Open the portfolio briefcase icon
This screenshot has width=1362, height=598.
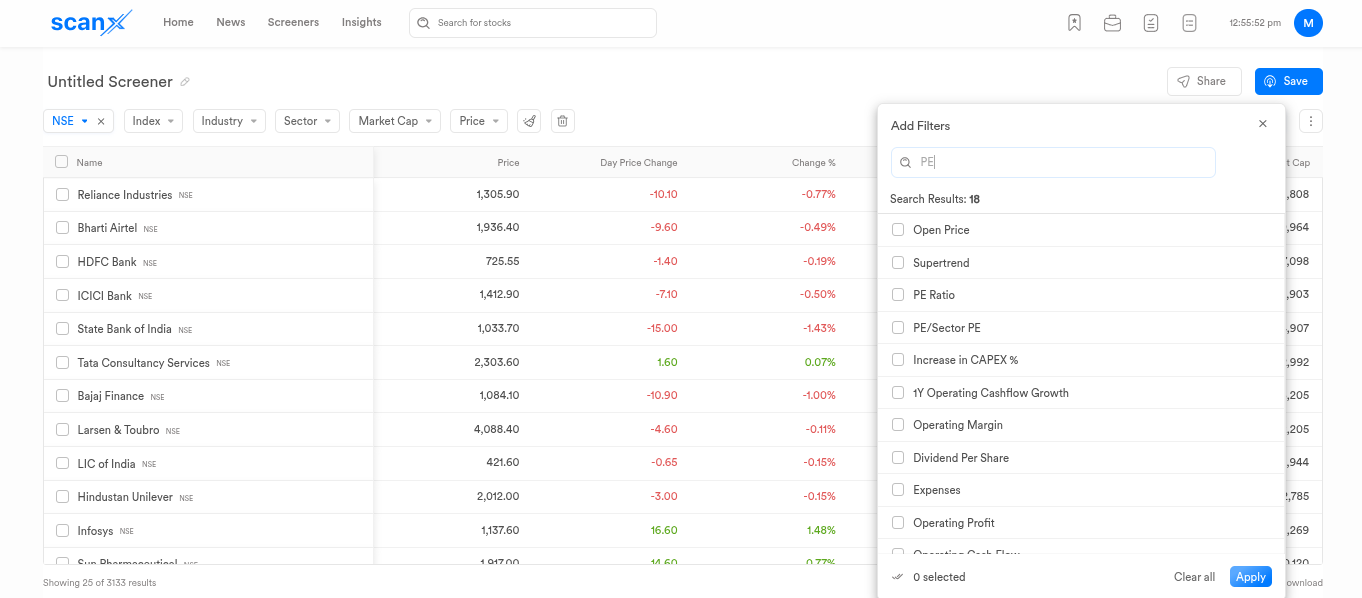click(1112, 23)
